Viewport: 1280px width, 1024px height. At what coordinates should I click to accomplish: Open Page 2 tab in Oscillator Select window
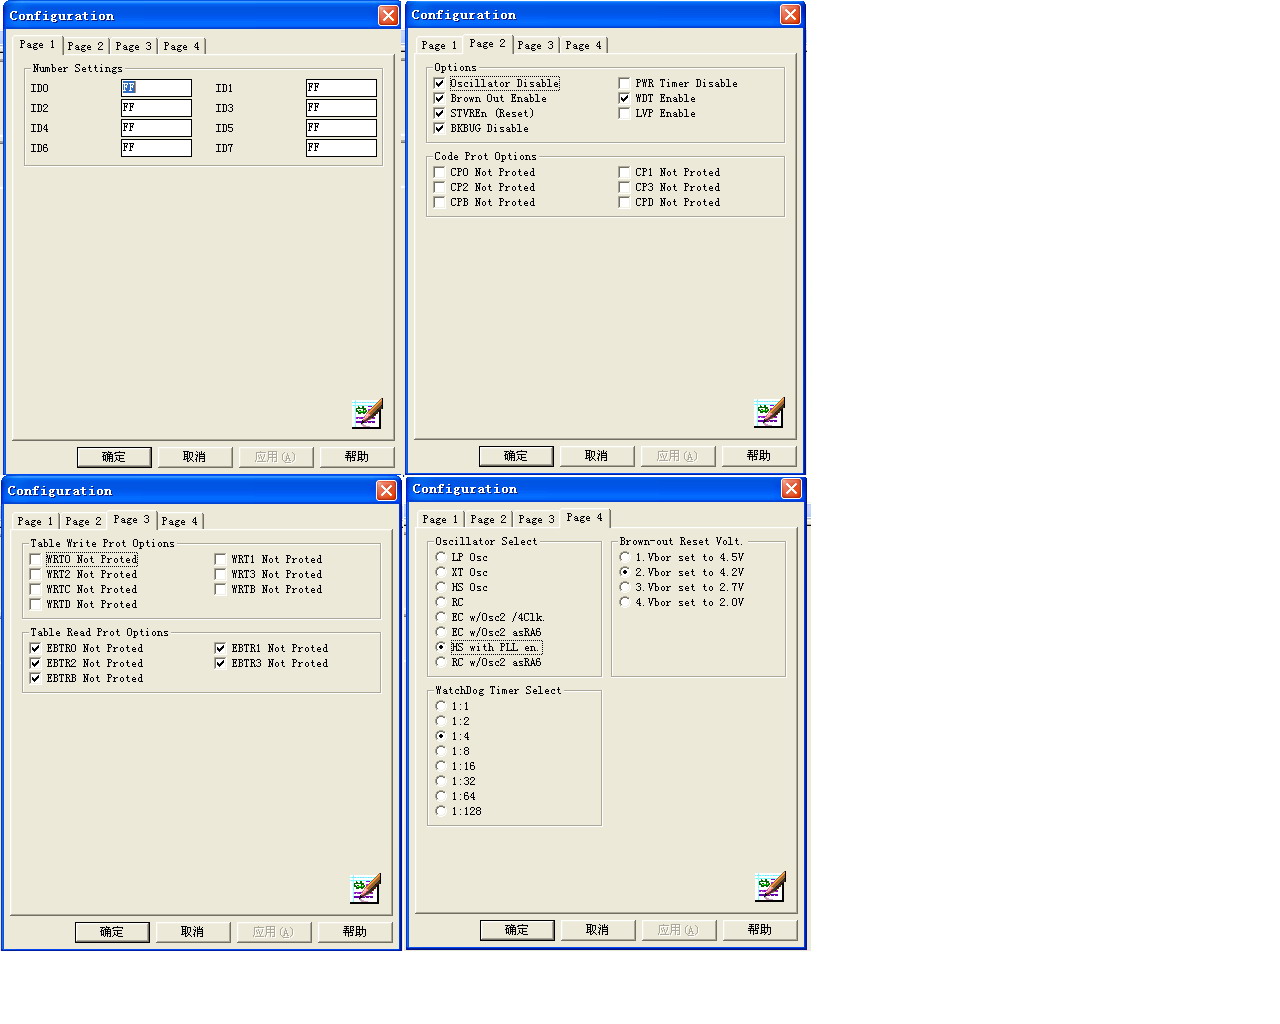coord(489,519)
